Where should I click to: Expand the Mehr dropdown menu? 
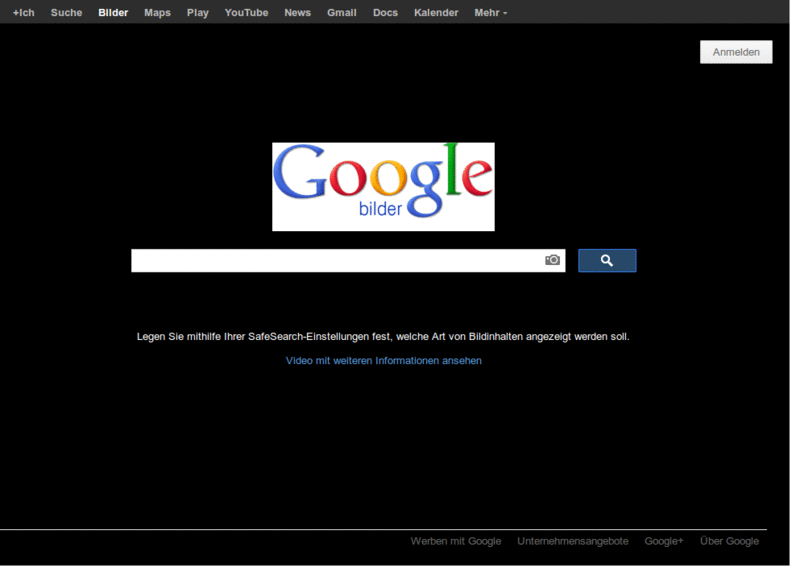point(491,13)
